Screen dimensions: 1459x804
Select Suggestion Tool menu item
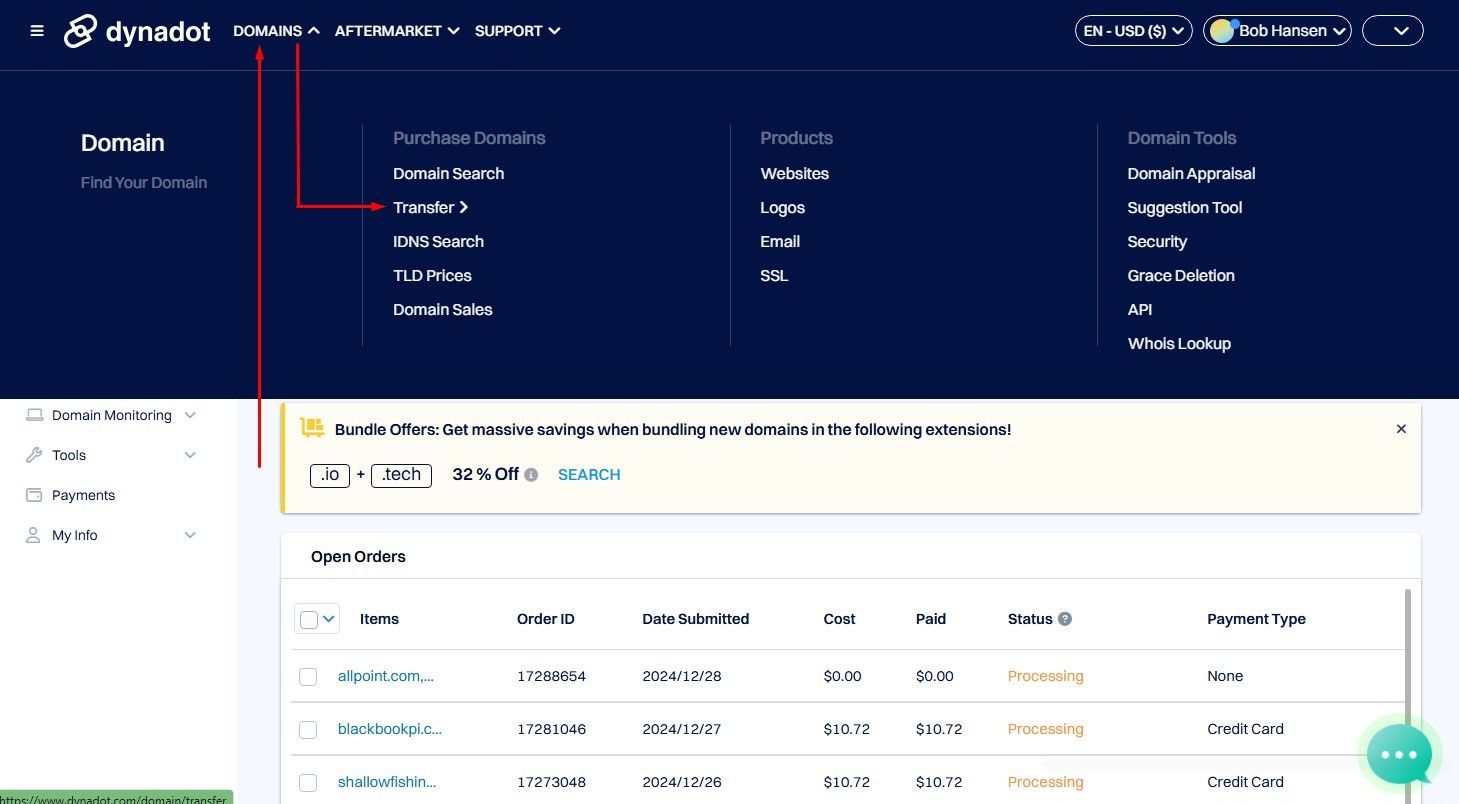pos(1185,208)
